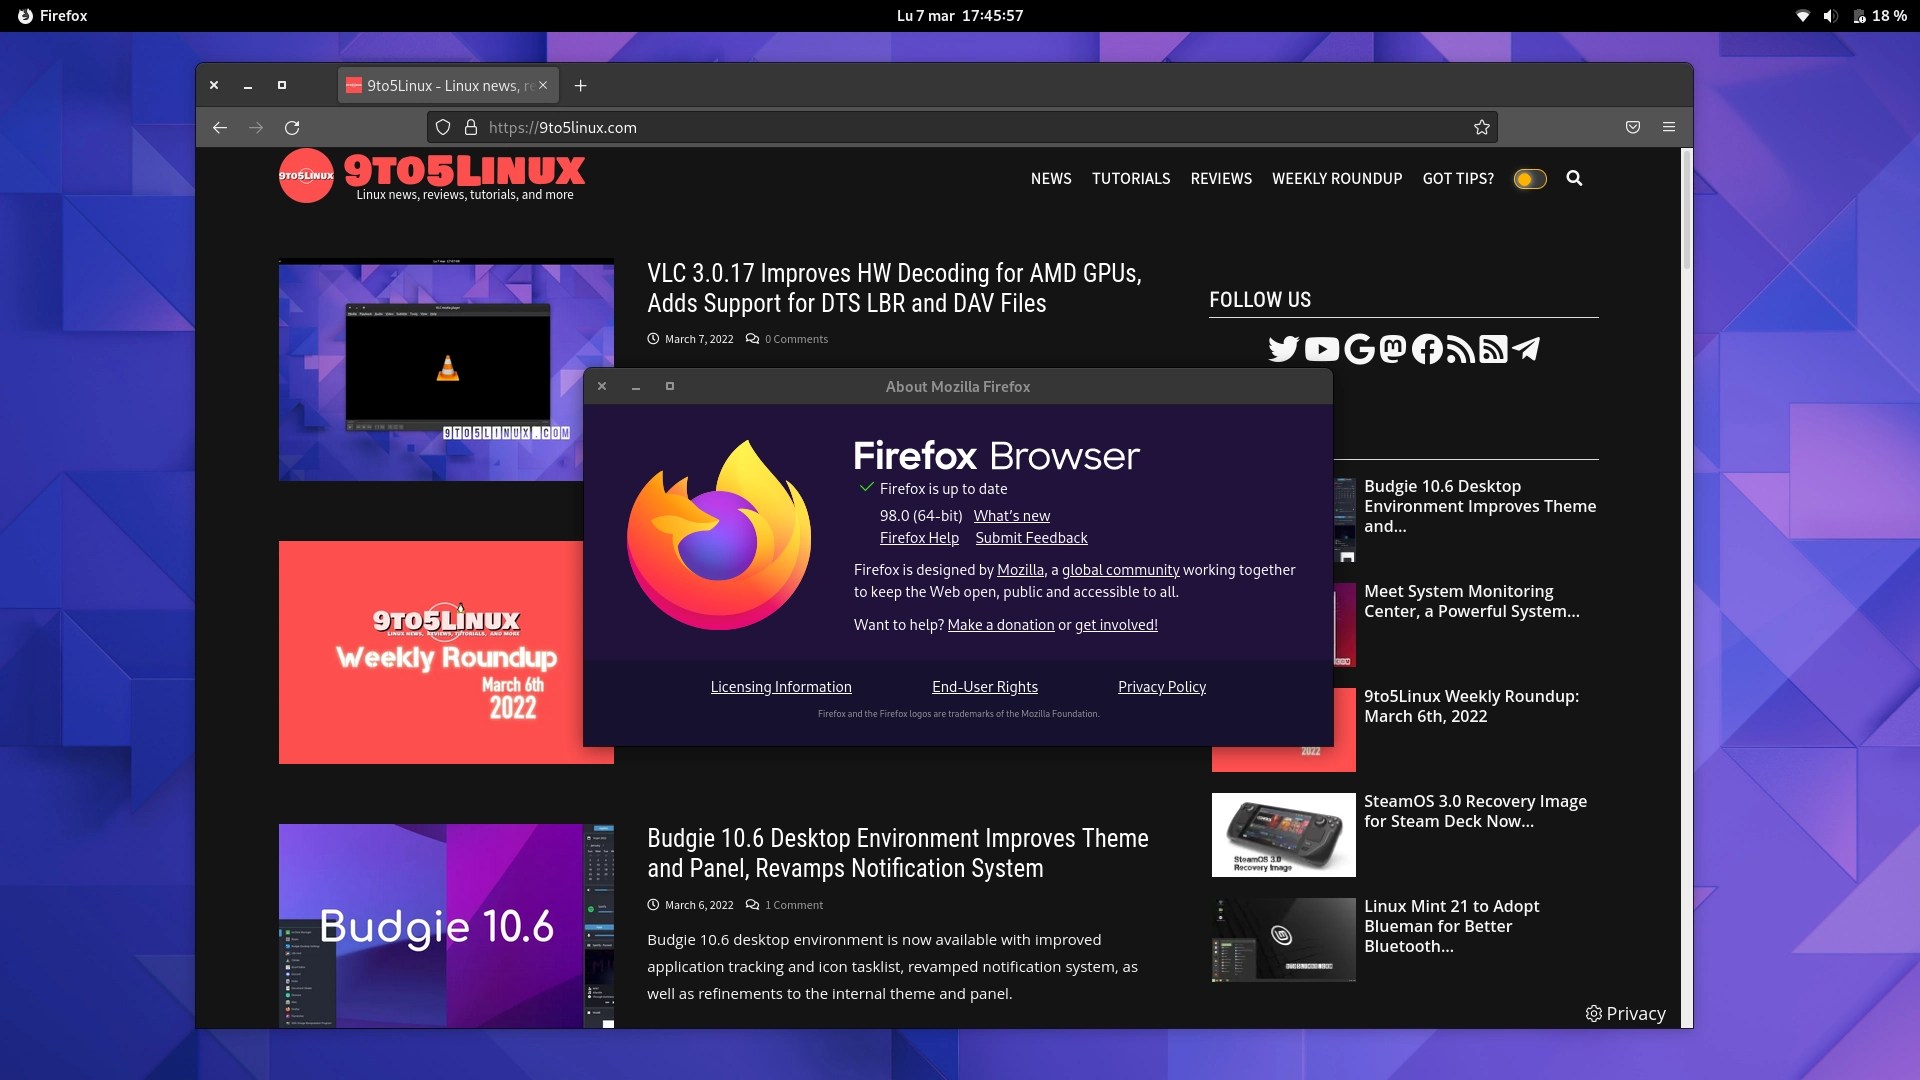Open the VLC 3.0.17 article headline

coord(894,288)
